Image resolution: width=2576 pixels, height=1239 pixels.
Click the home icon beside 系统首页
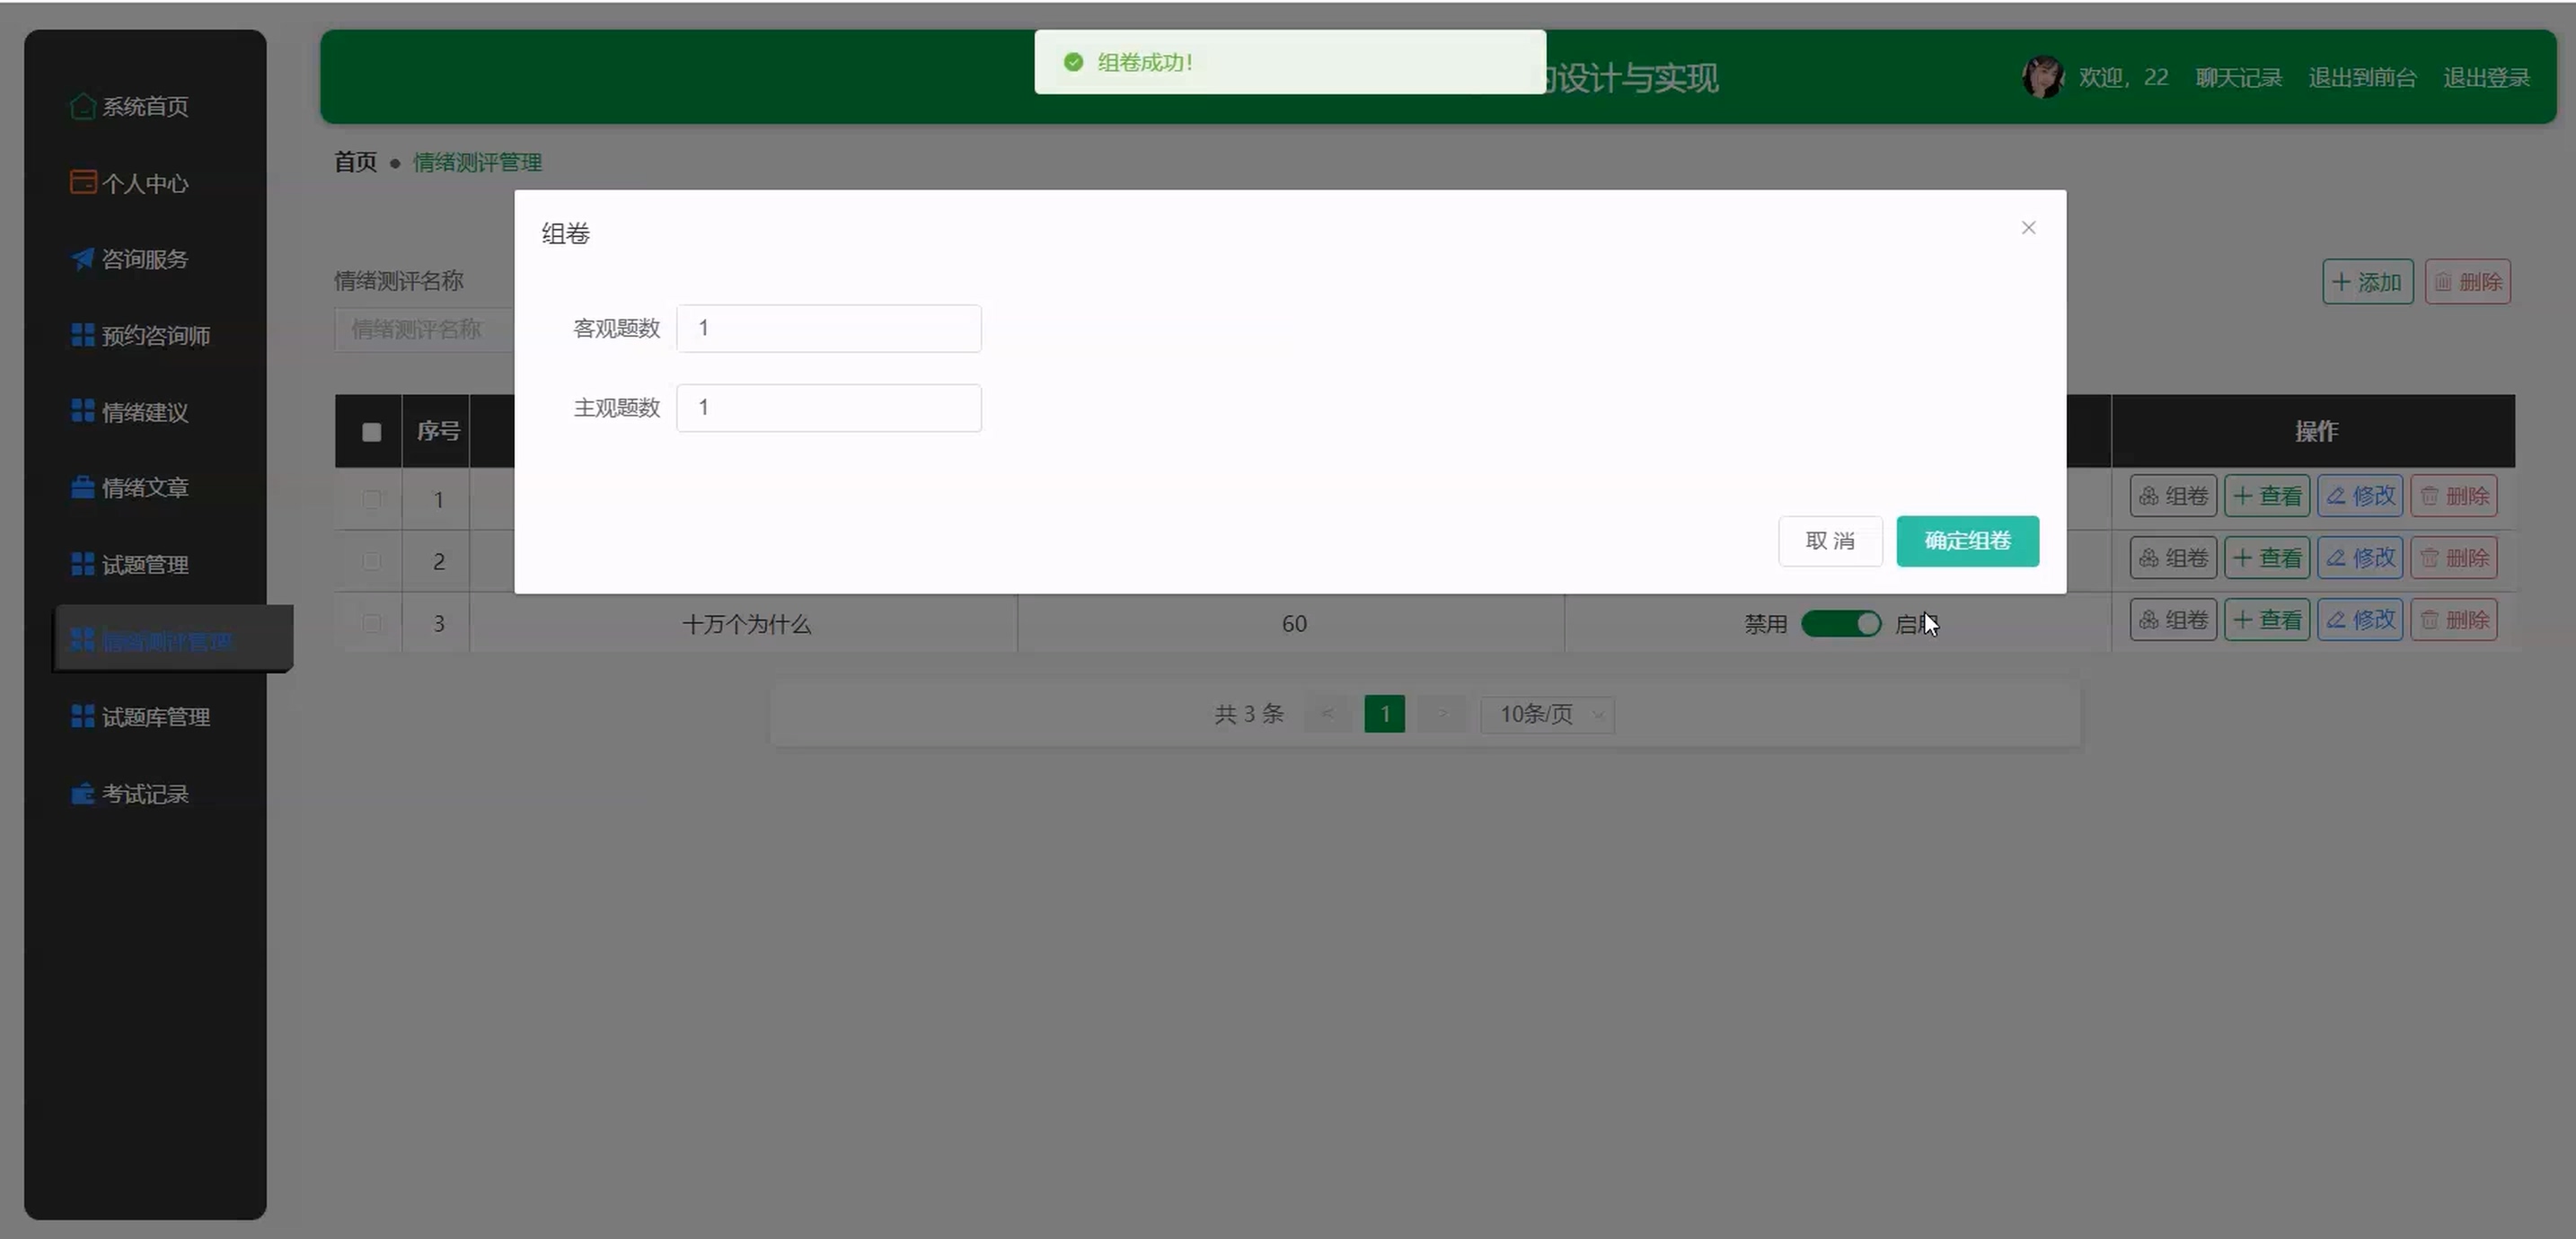pos(83,106)
